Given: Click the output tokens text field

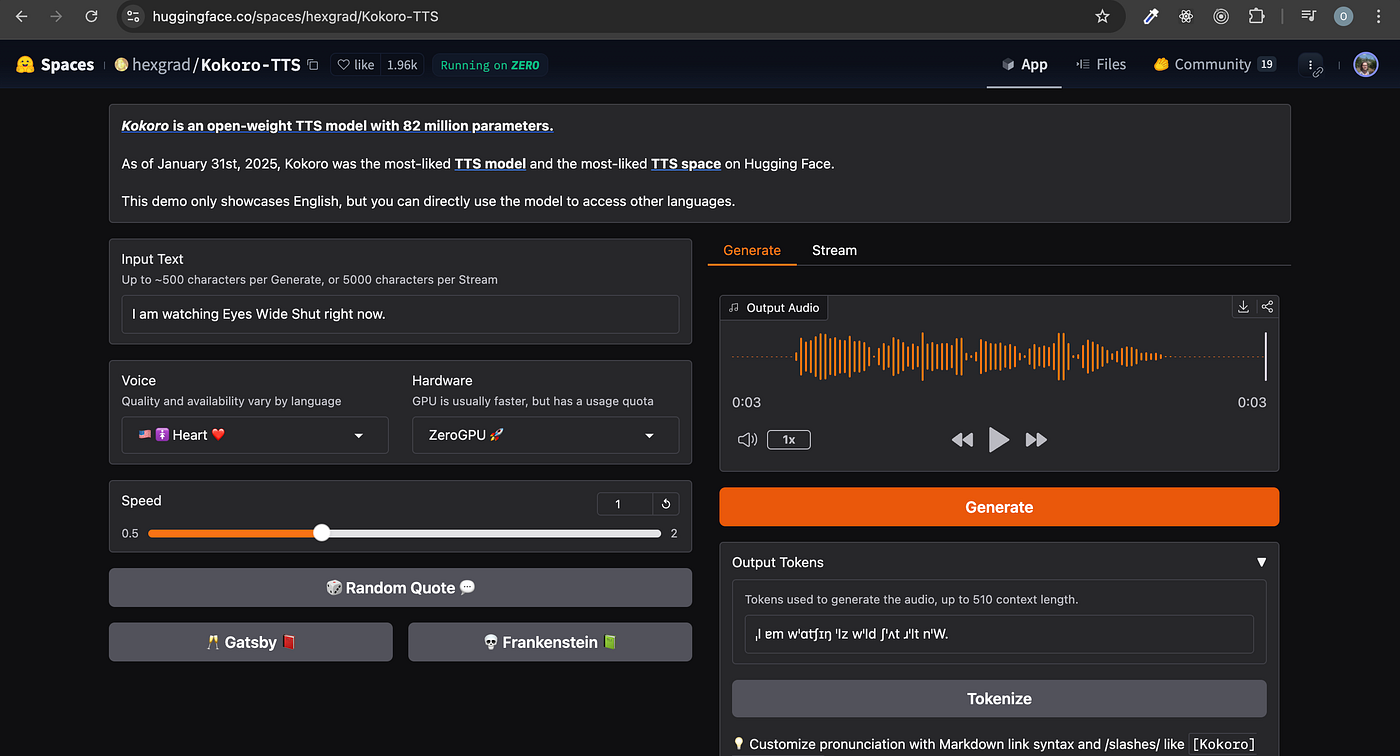Looking at the screenshot, I should pos(999,634).
